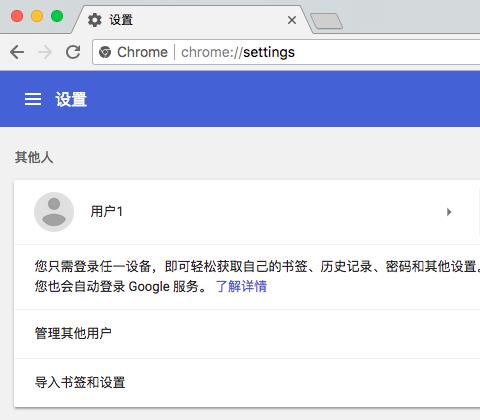Image resolution: width=480 pixels, height=420 pixels.
Task: Open the Chrome site info icon in address bar
Action: 105,52
